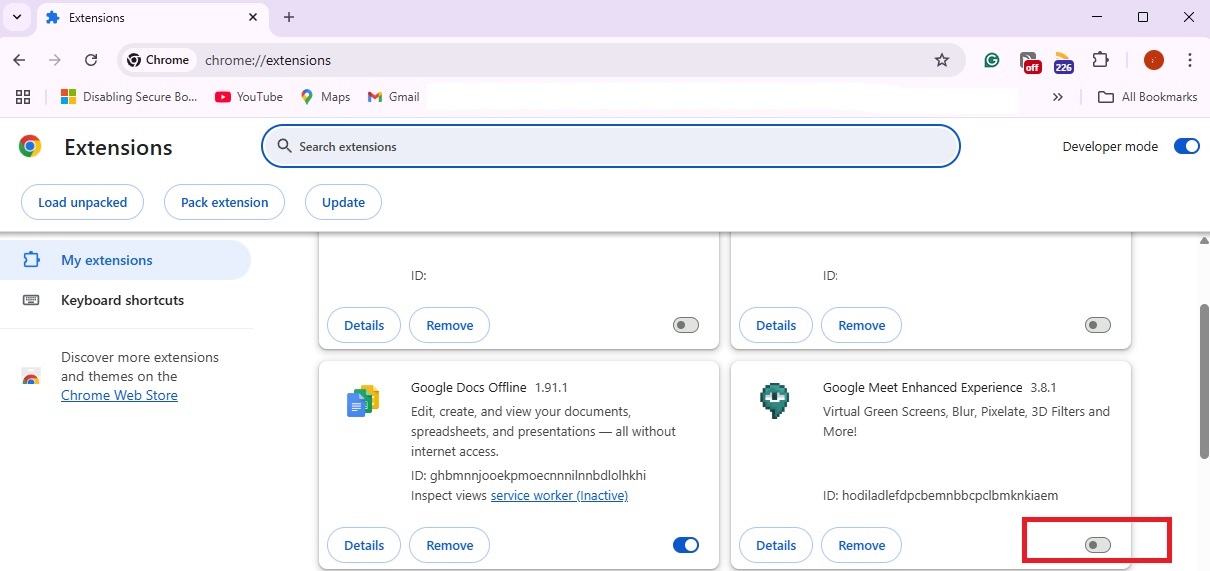Focus the Search extensions field
This screenshot has height=571, width=1210.
point(611,146)
